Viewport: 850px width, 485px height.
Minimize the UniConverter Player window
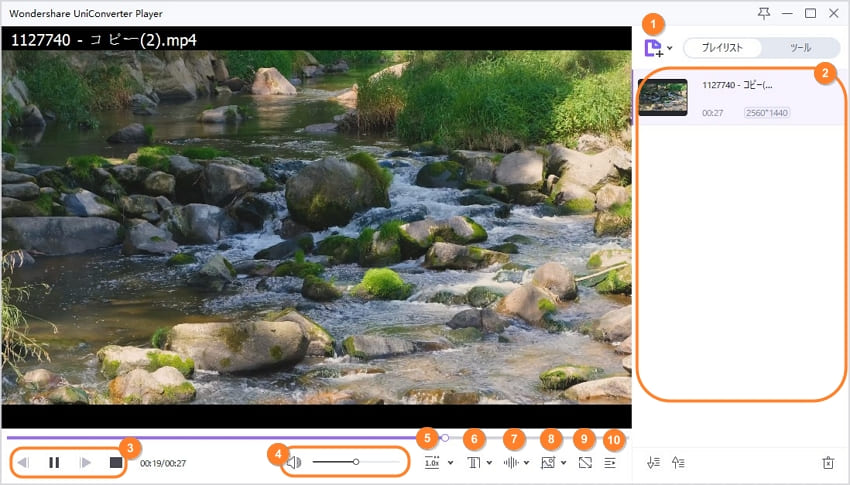click(x=787, y=14)
